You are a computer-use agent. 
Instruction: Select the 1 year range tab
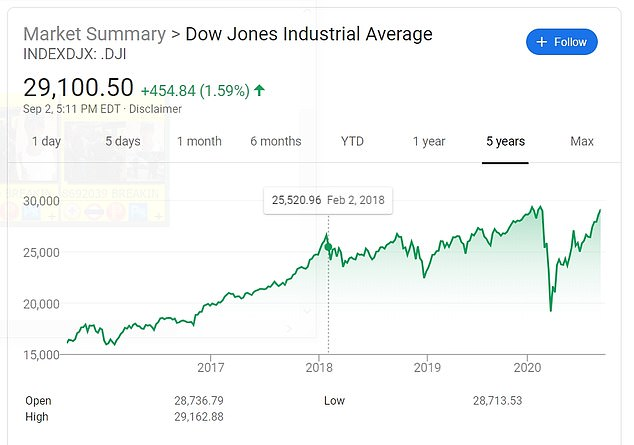(429, 141)
